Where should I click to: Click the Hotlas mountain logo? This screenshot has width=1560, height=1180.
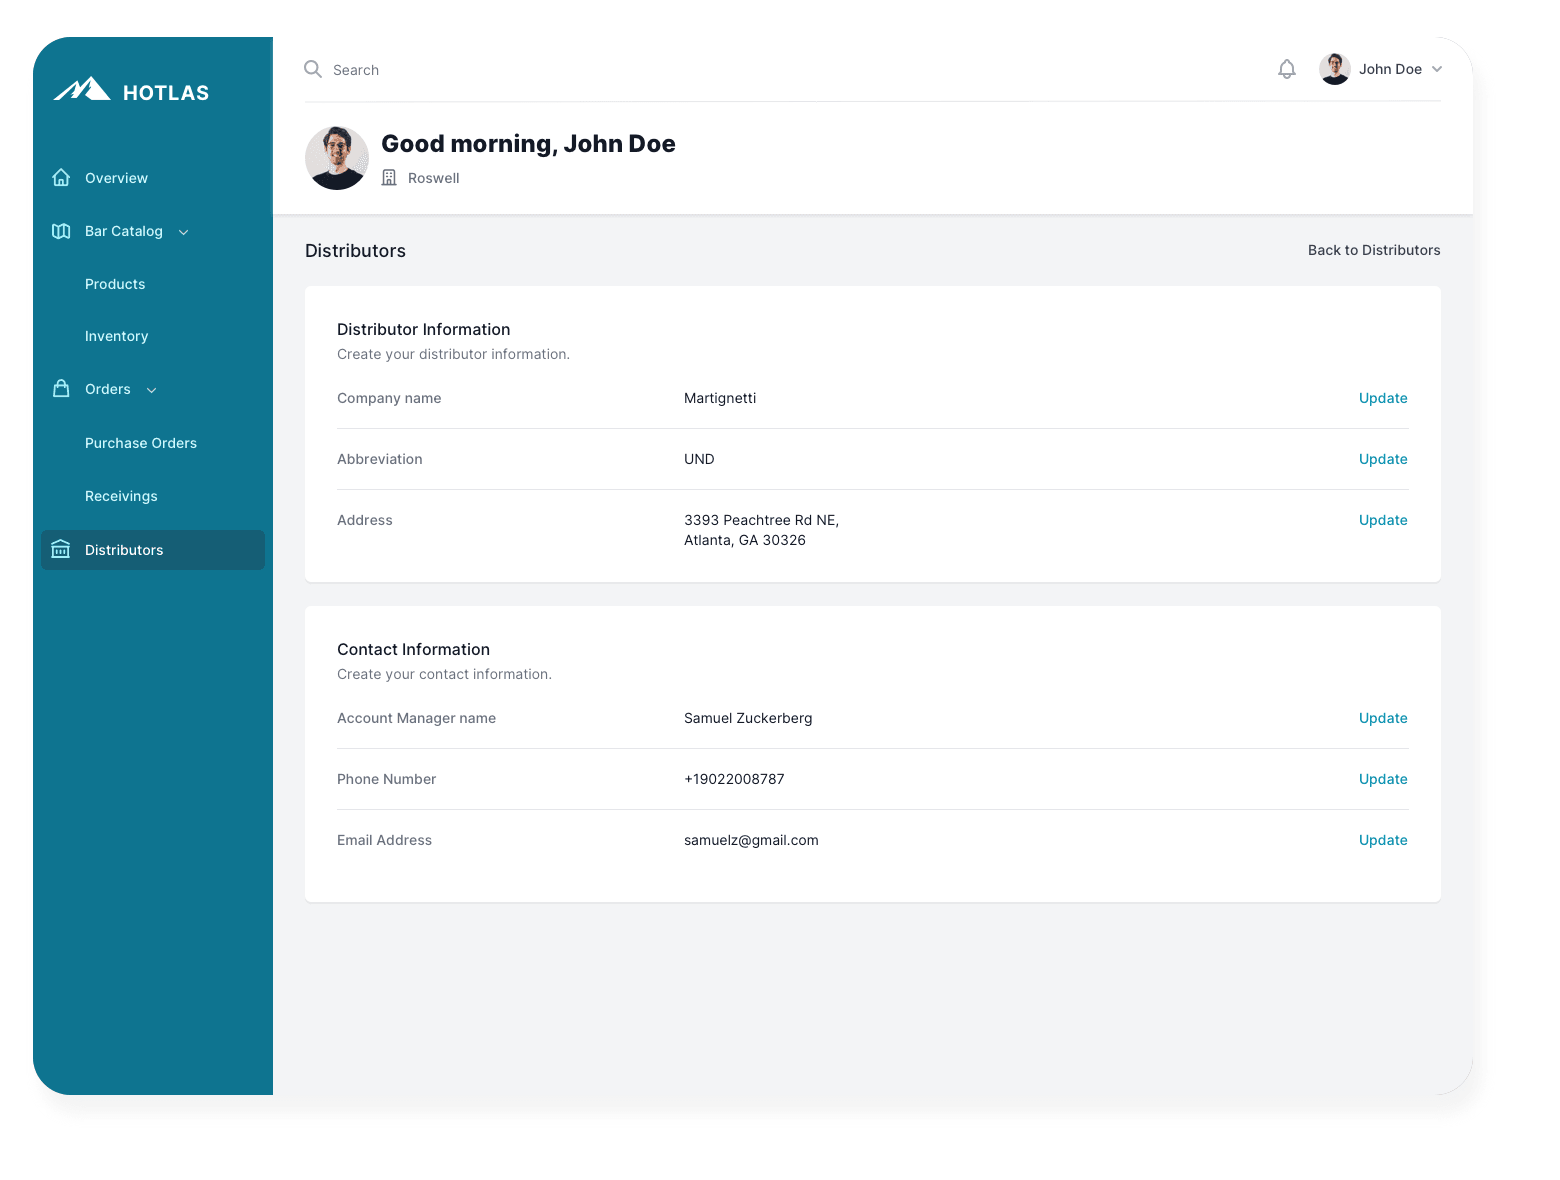click(x=82, y=90)
